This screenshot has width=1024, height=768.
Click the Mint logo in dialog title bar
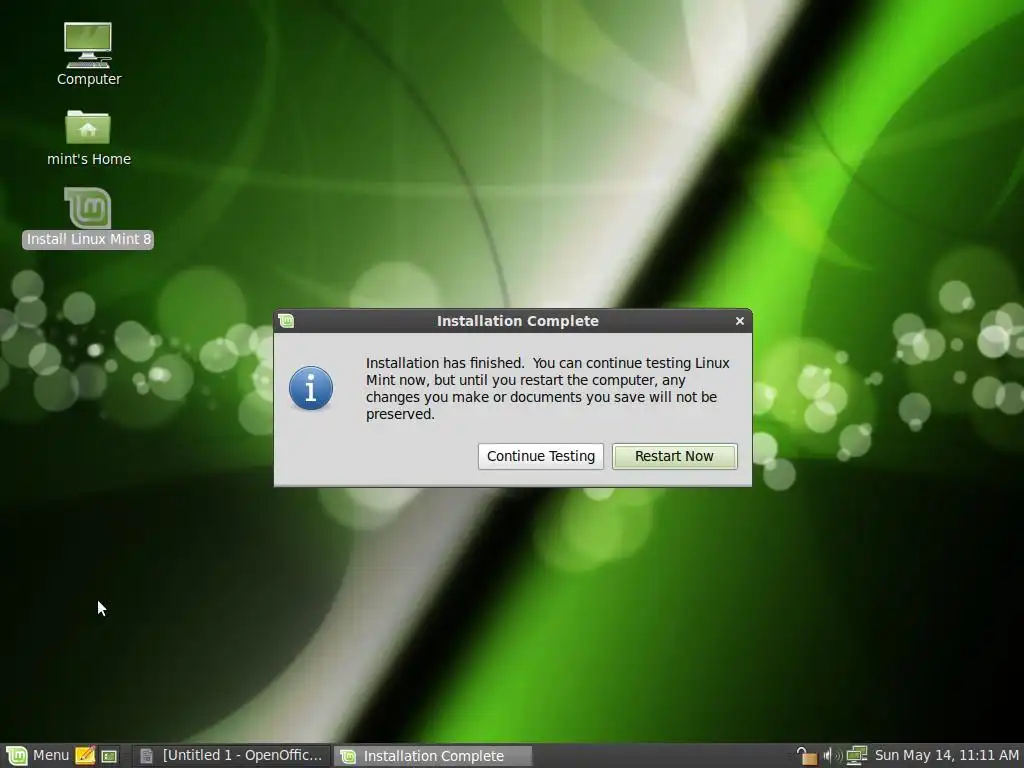[286, 321]
